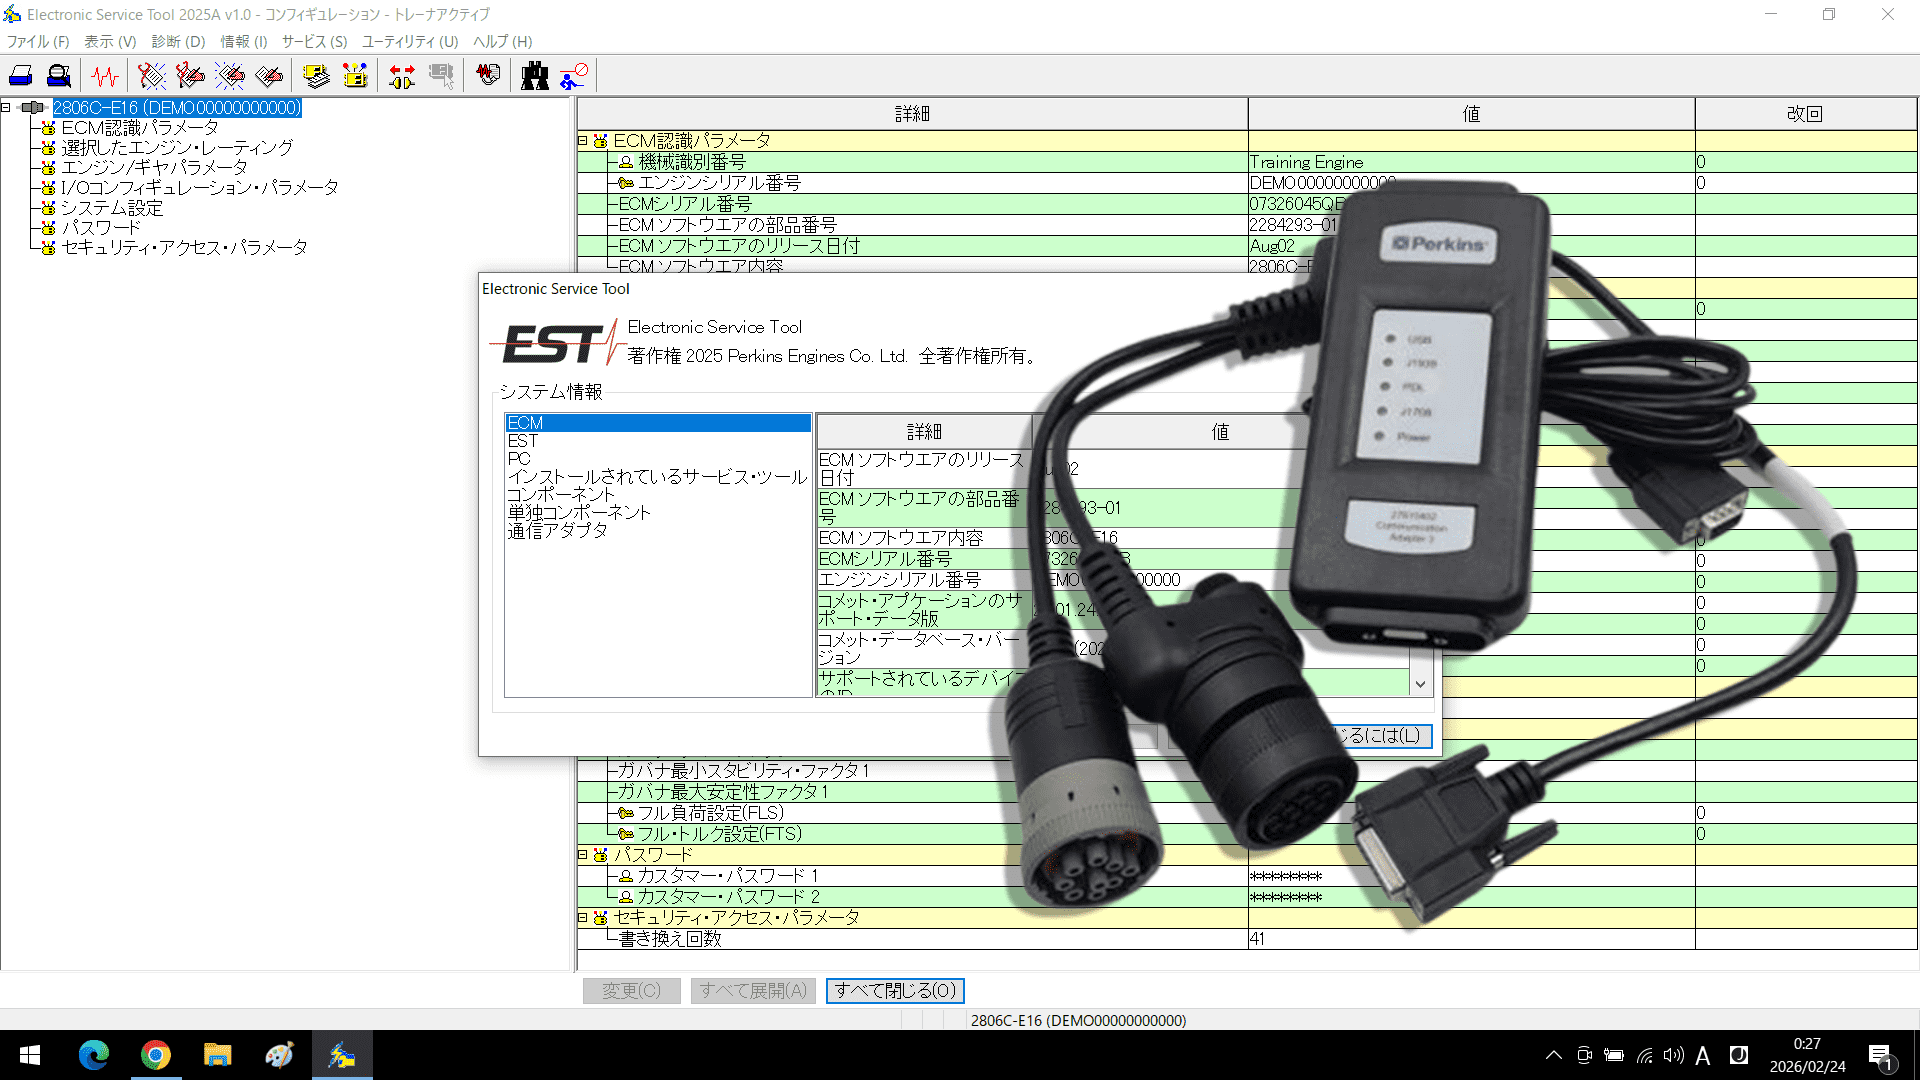Select I/Oコンフィギュレーション・パラメータ tree item
The width and height of the screenshot is (1920, 1080).
(x=199, y=188)
